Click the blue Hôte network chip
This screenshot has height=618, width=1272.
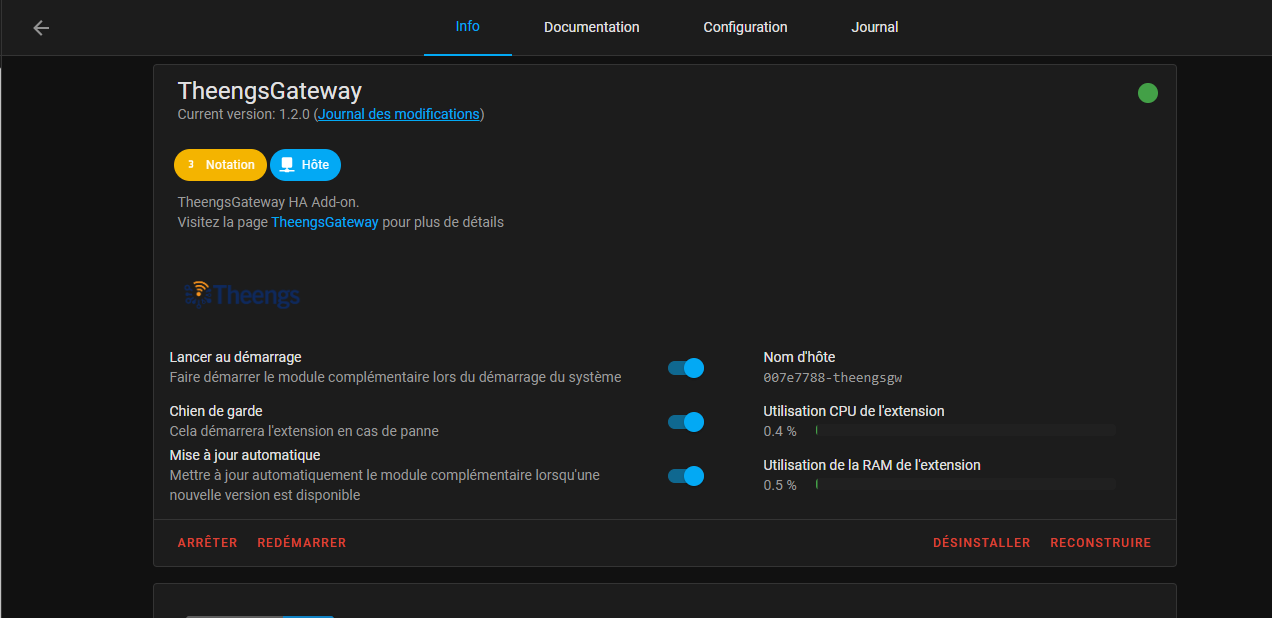[x=305, y=165]
